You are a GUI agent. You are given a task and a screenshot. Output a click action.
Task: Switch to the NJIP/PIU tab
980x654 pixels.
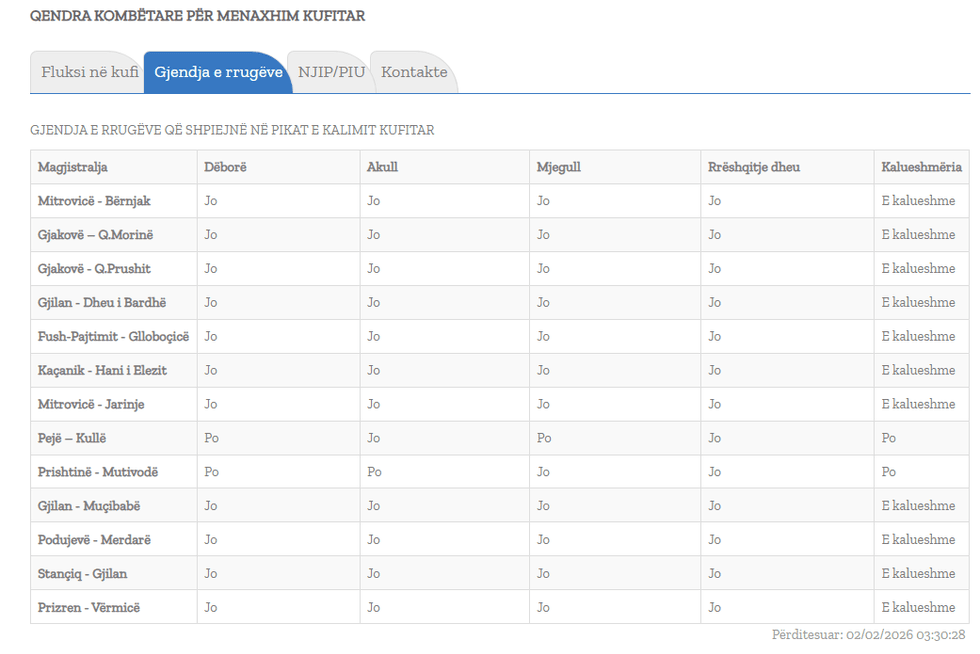pos(331,73)
